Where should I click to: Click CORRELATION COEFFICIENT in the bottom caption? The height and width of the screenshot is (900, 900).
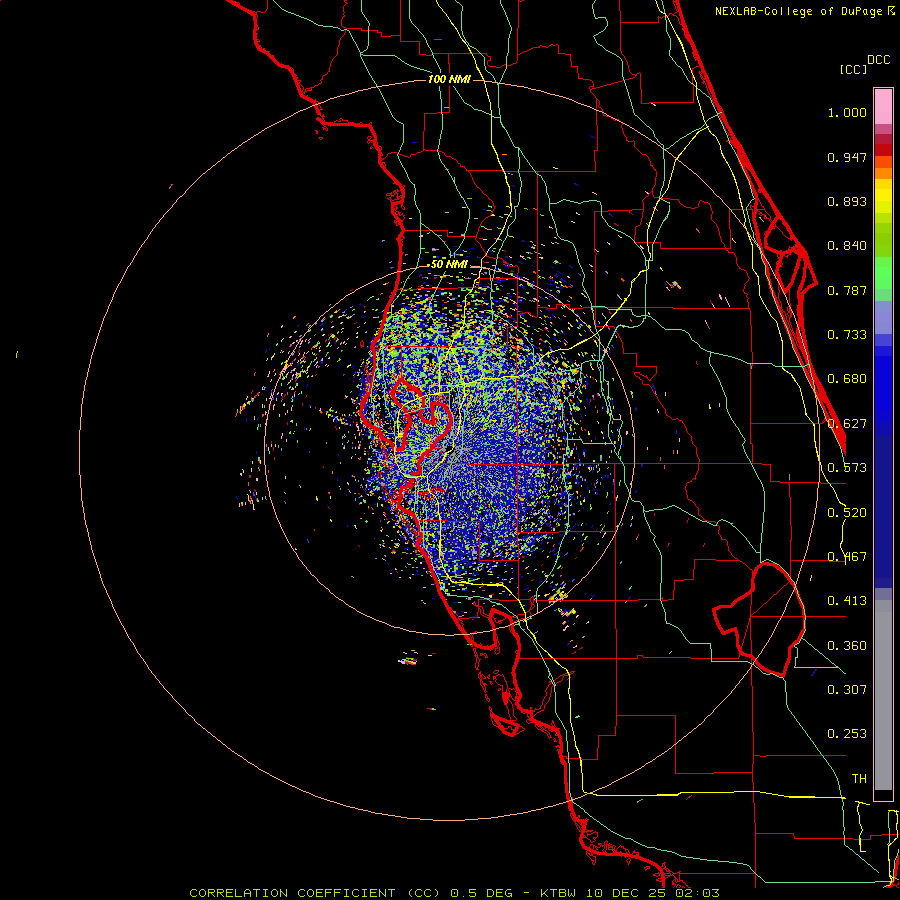pos(292,893)
